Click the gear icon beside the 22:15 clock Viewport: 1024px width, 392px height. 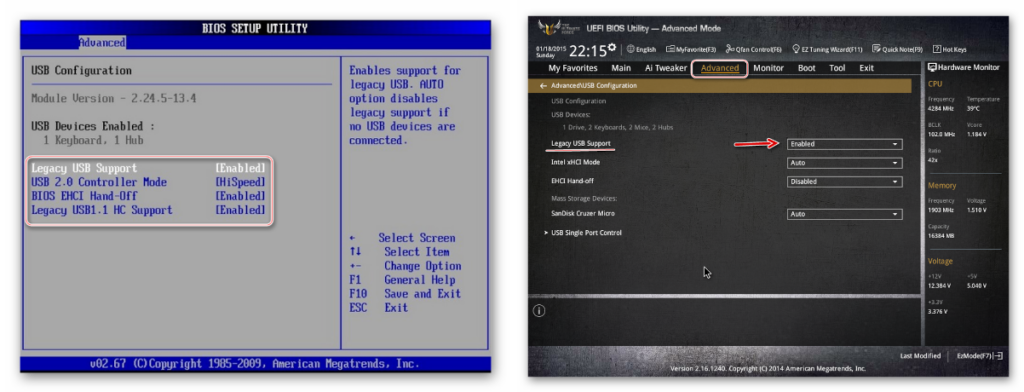click(x=611, y=48)
